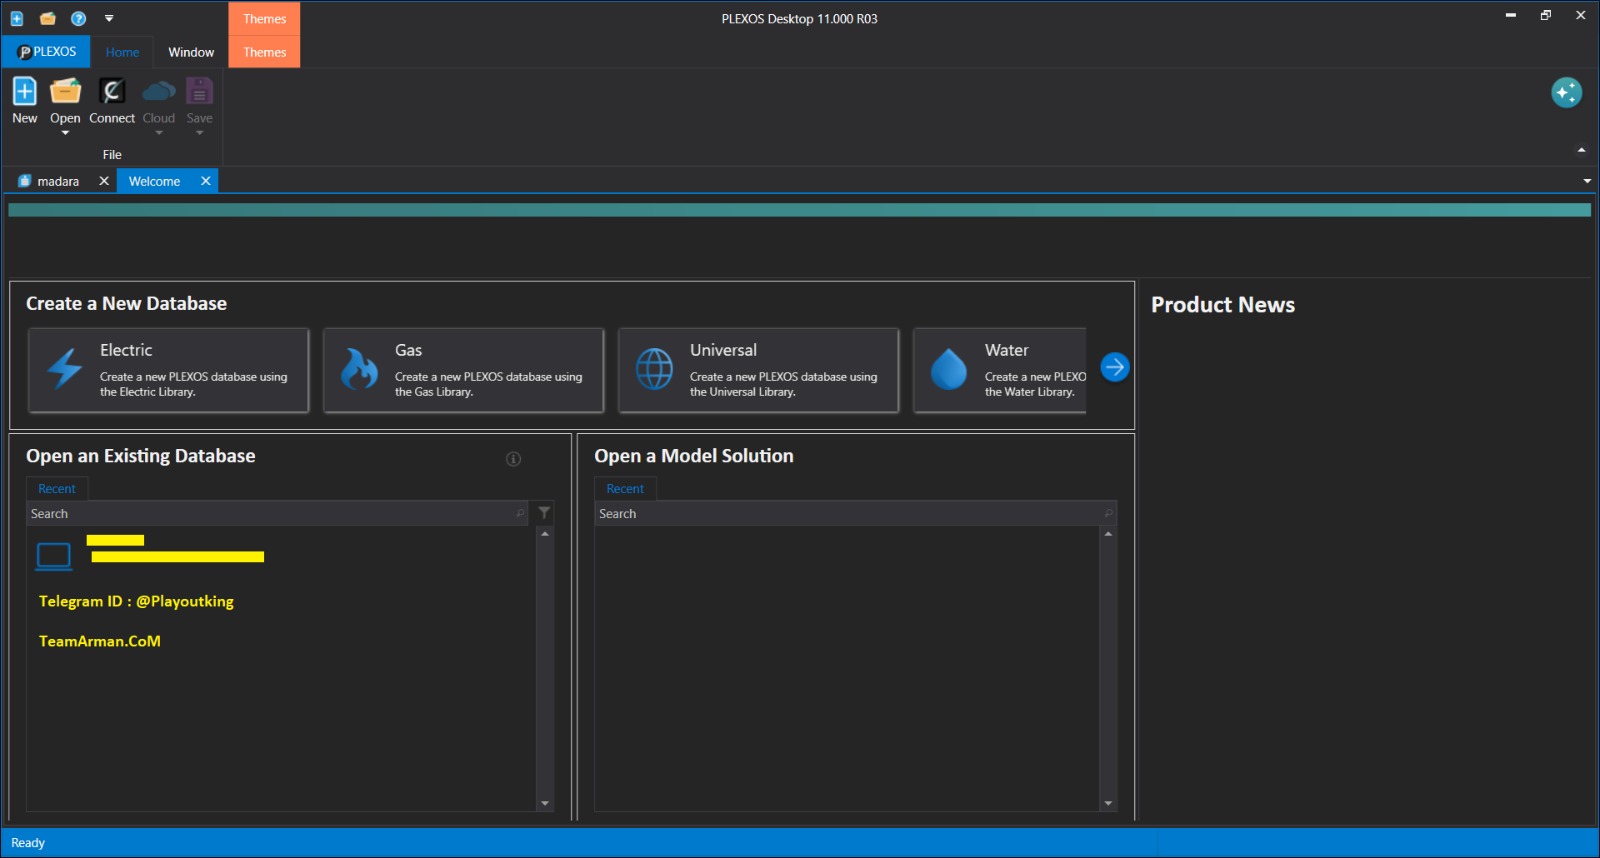
Task: Expand the dropdown arrow under ribbon Open
Action: 65,133
